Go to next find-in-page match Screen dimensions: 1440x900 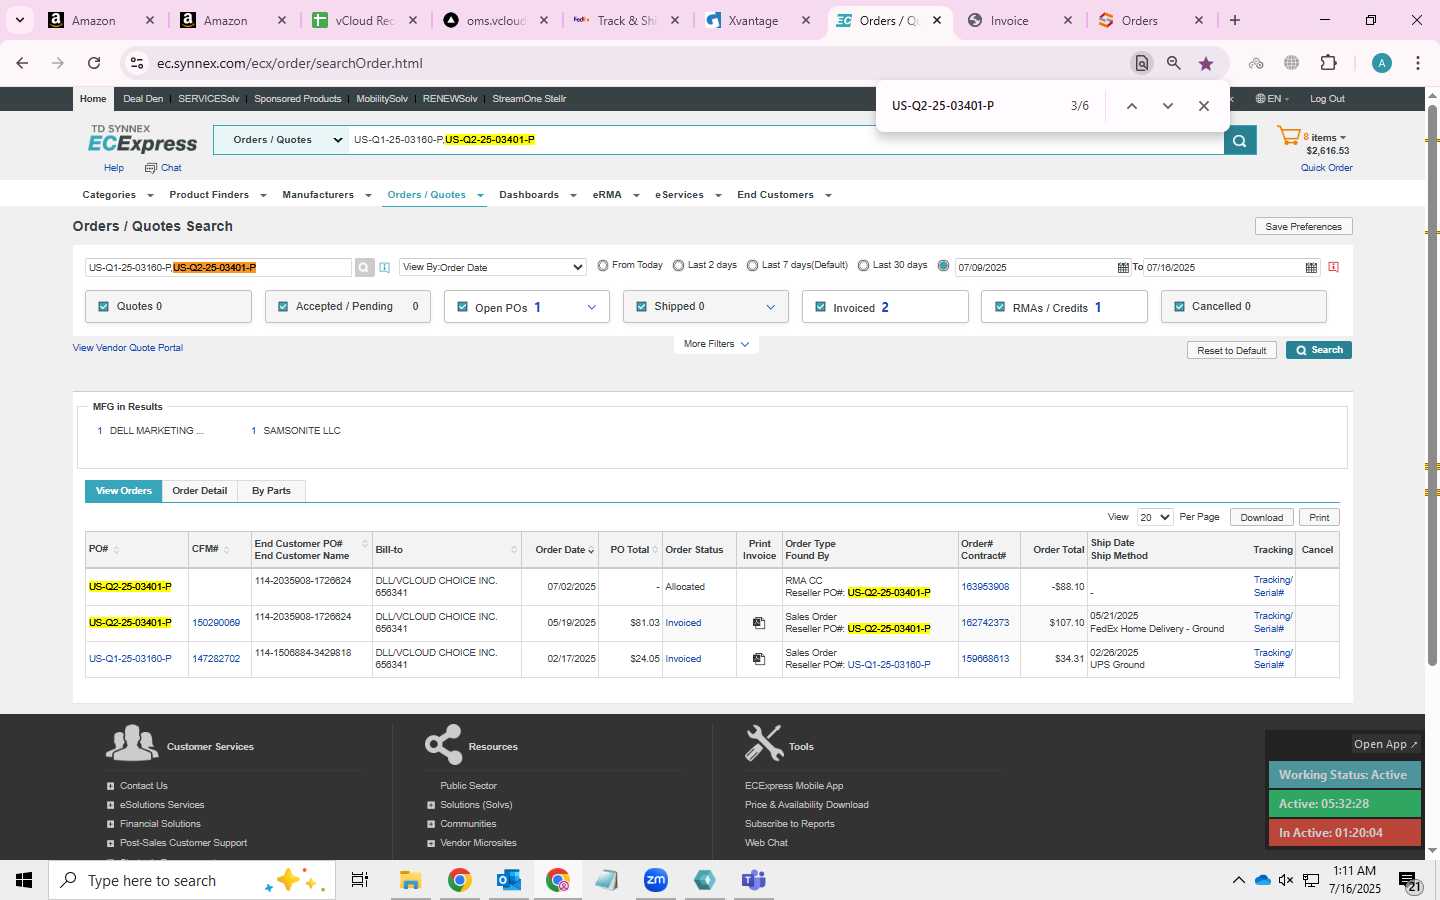coord(1167,106)
